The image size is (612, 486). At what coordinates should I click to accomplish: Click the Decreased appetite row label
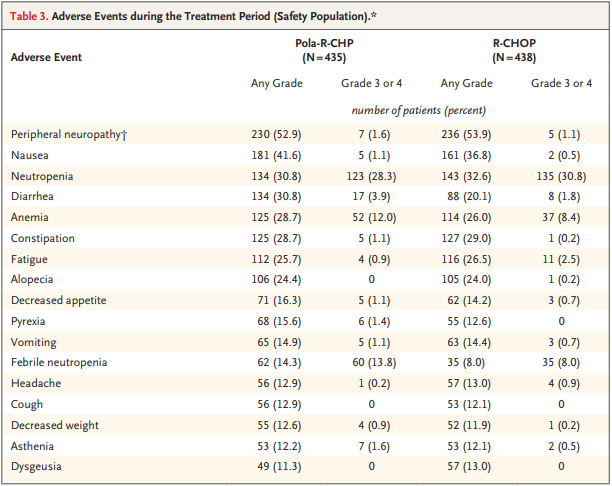point(57,300)
